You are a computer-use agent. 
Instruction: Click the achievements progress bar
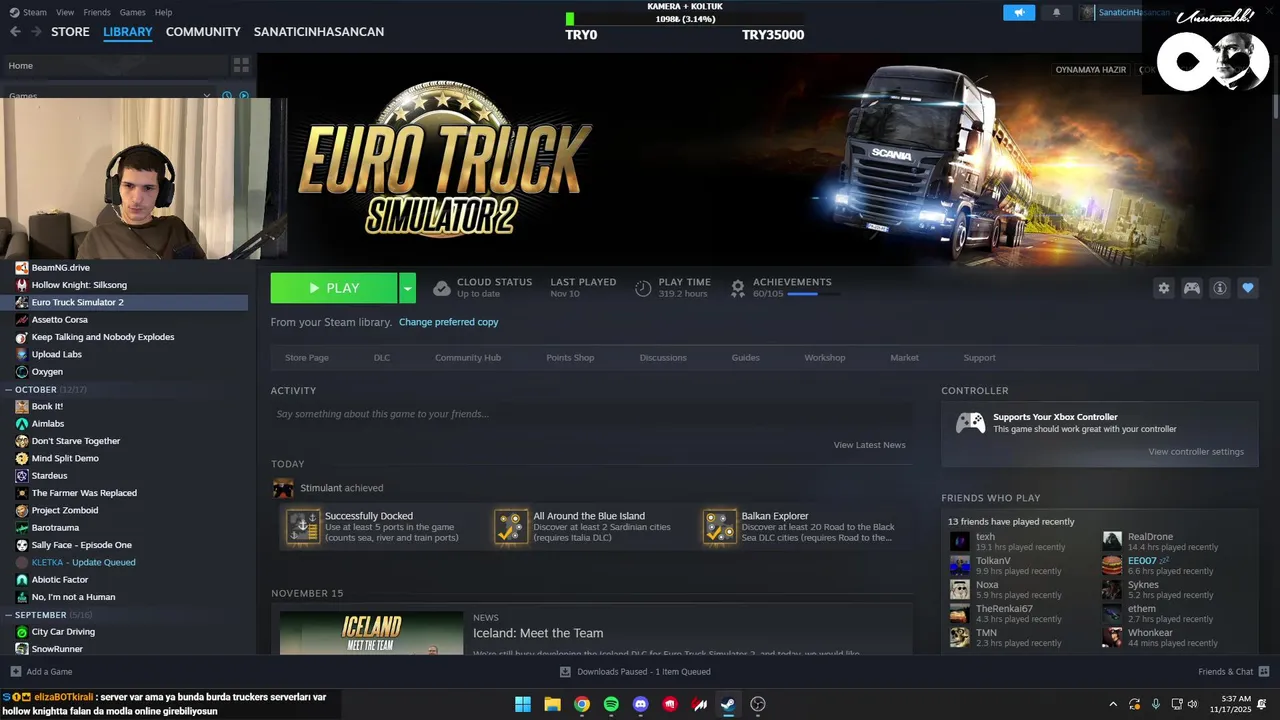(814, 294)
